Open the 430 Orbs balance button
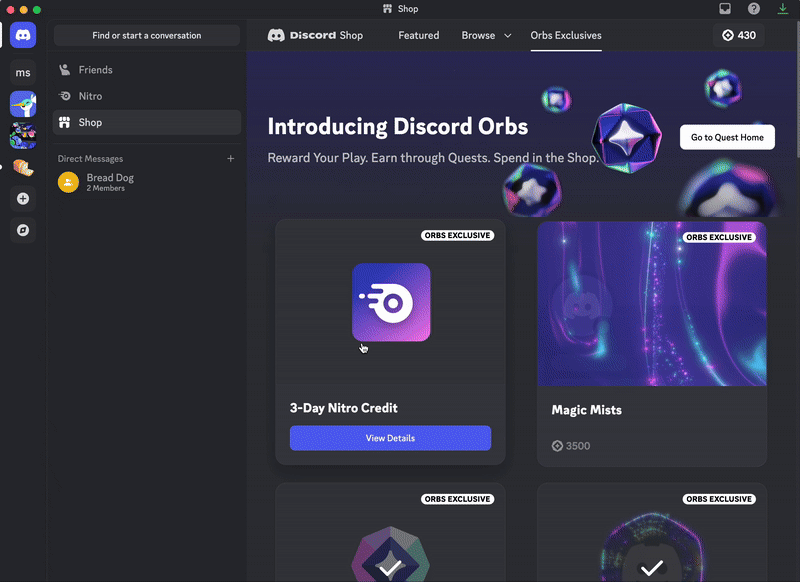 coord(739,35)
